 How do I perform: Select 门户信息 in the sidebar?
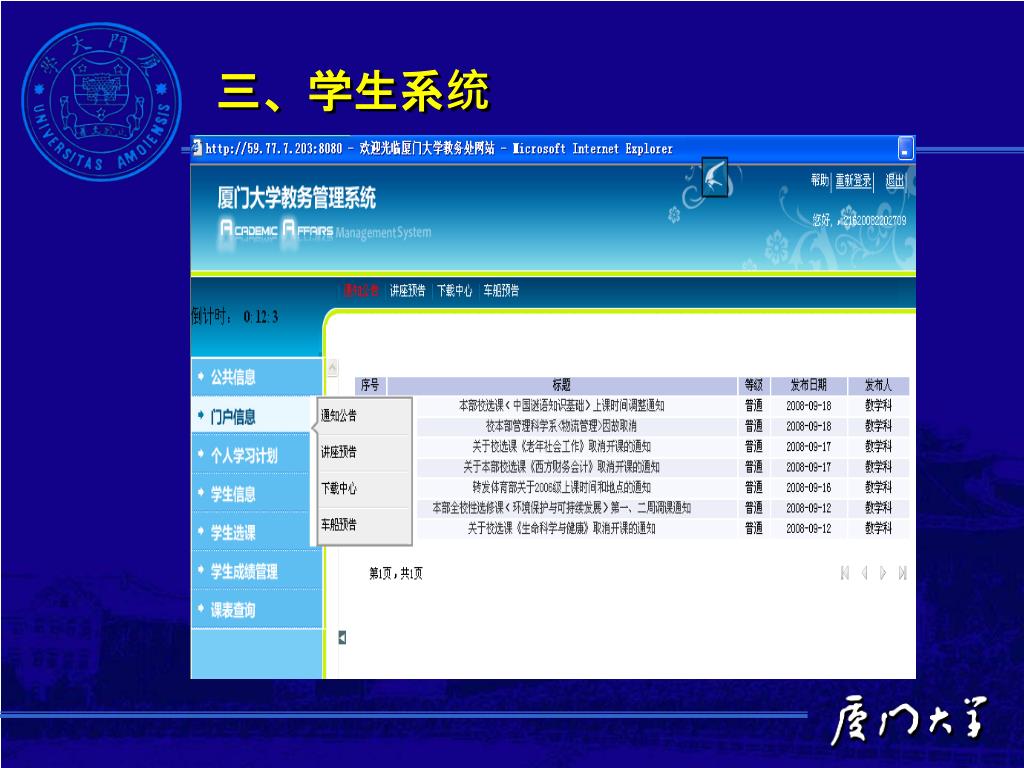click(233, 417)
